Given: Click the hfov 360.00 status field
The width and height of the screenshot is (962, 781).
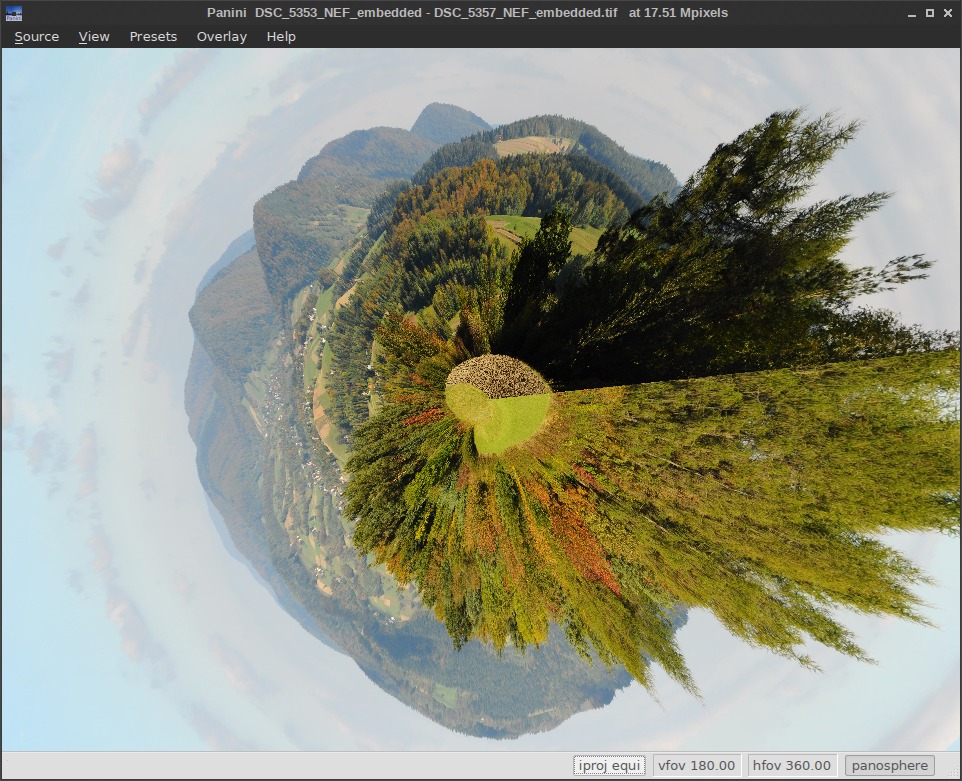Looking at the screenshot, I should (791, 766).
